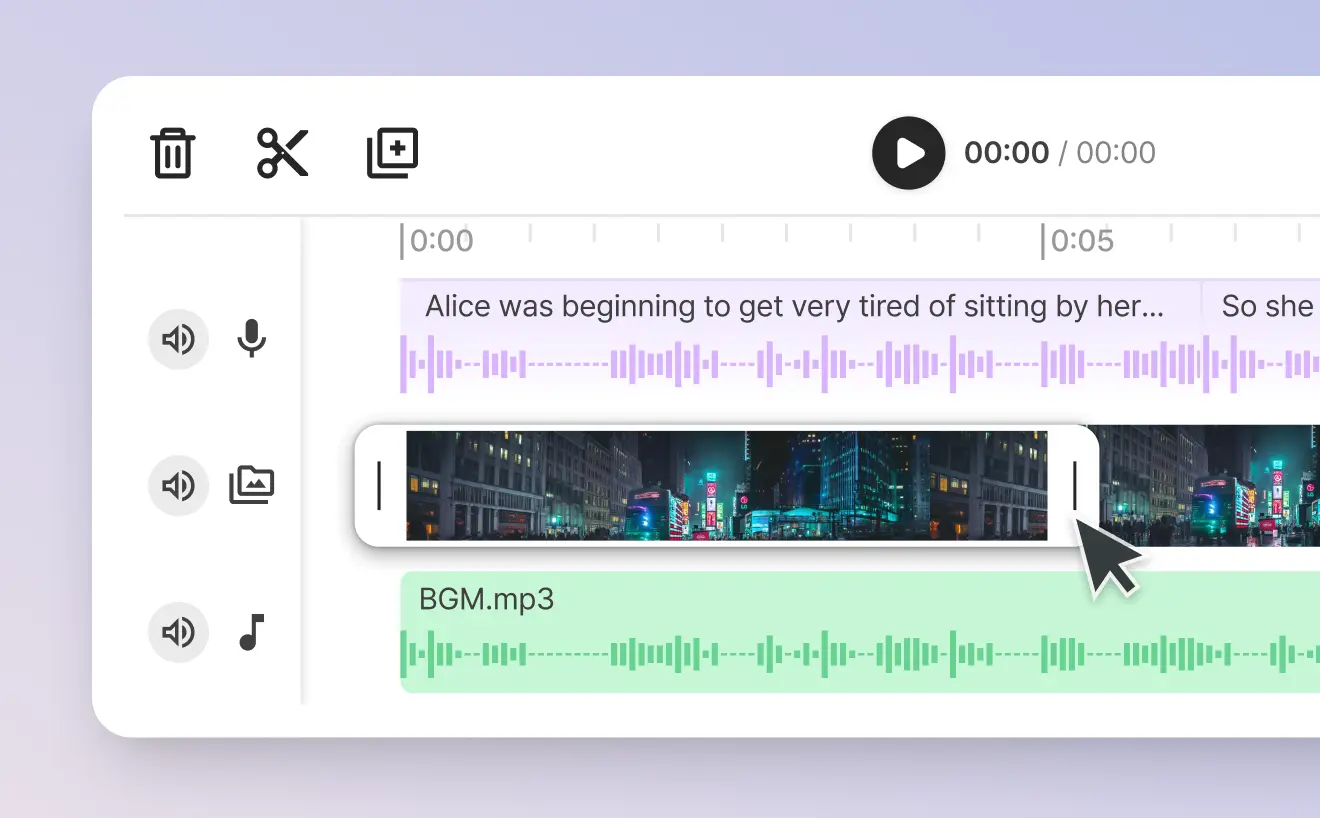Click the image gallery track icon
The width and height of the screenshot is (1320, 818).
(252, 486)
